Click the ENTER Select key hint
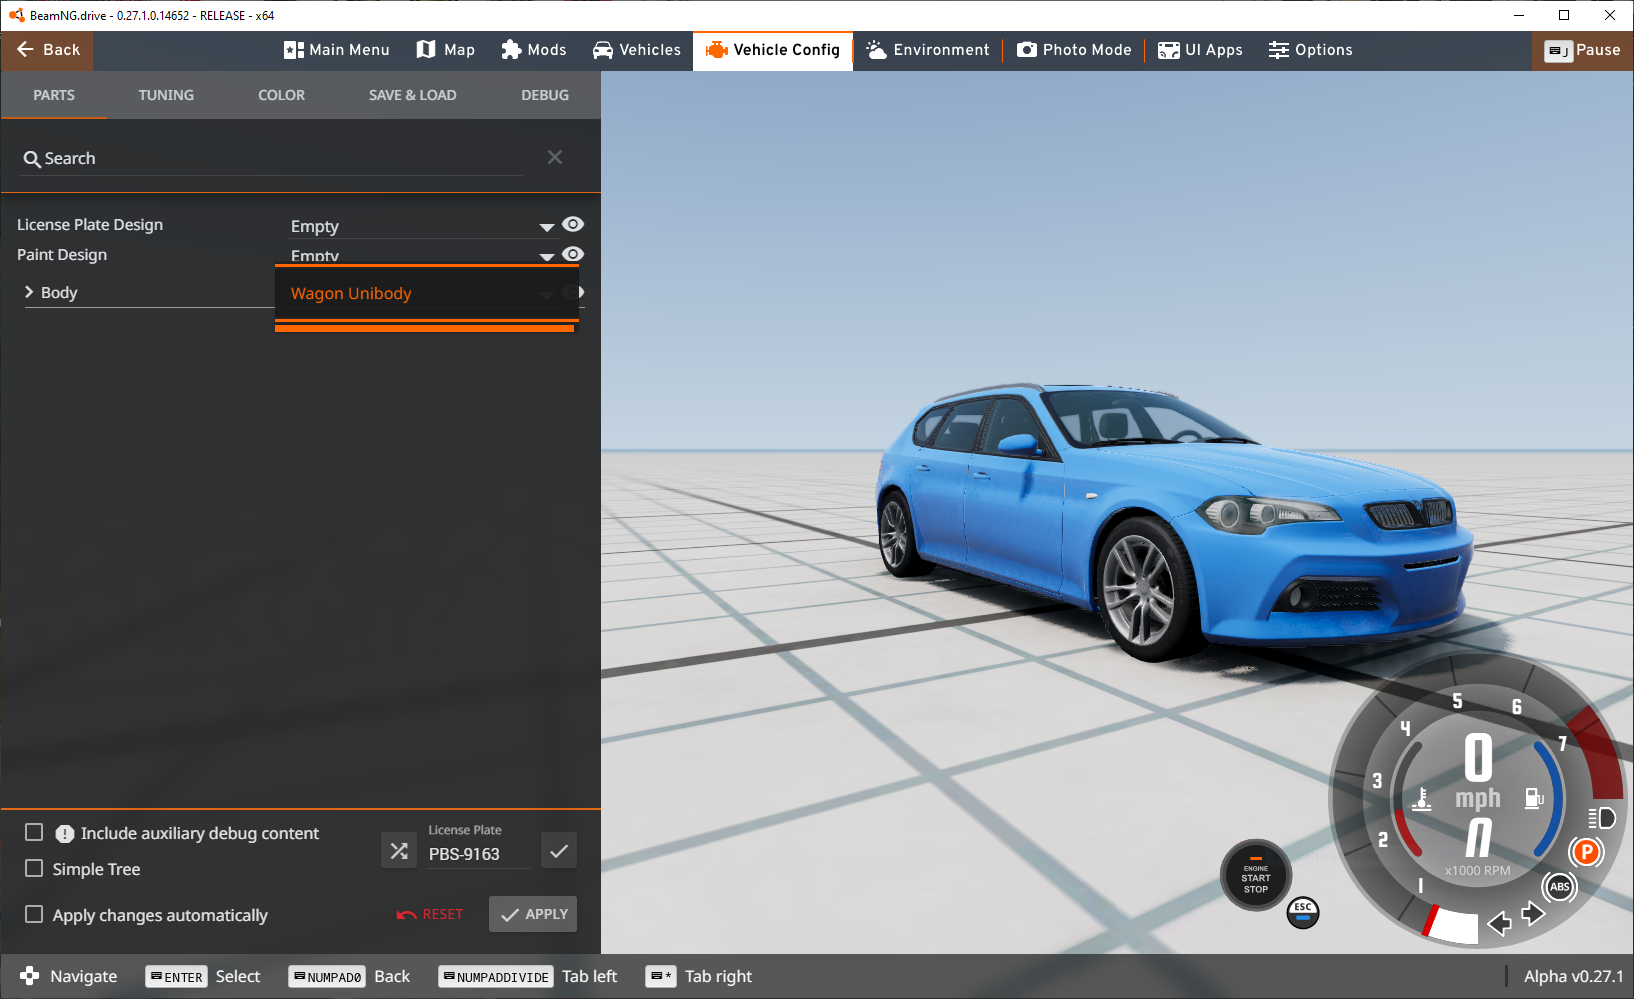Screen dimensions: 1634x999 204,976
